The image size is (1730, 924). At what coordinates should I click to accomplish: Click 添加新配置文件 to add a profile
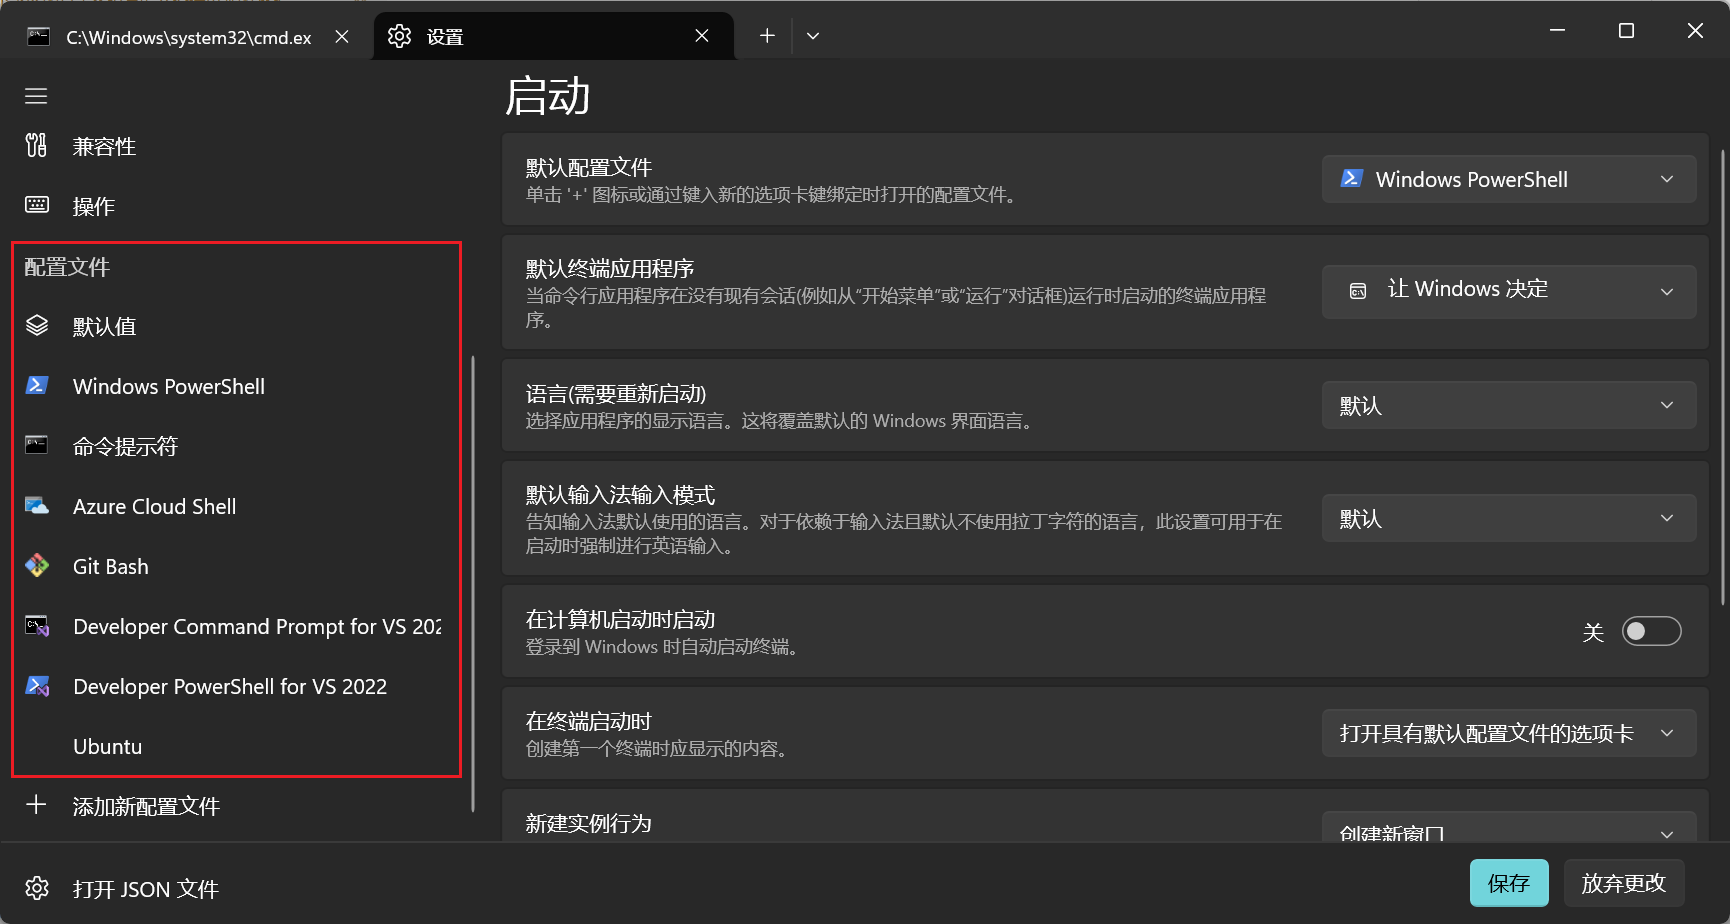click(x=236, y=806)
